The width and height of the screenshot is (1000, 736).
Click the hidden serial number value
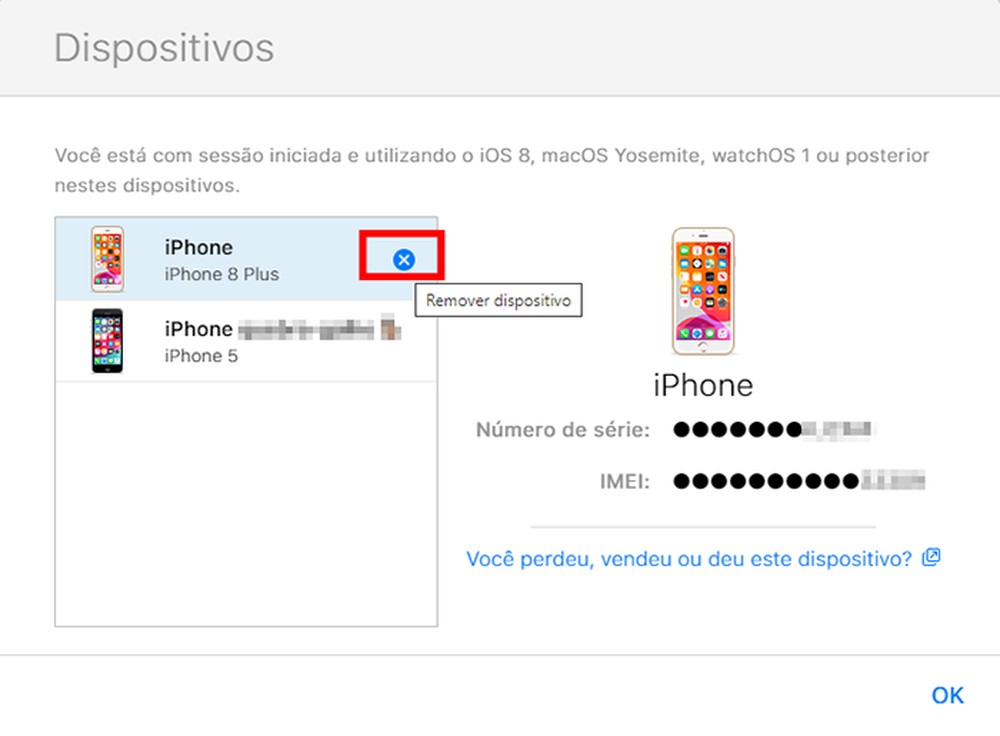point(773,429)
